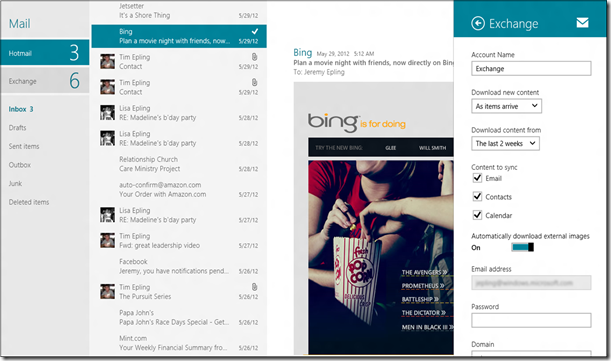
Task: Click the Battleship link in Bing email
Action: pos(420,299)
